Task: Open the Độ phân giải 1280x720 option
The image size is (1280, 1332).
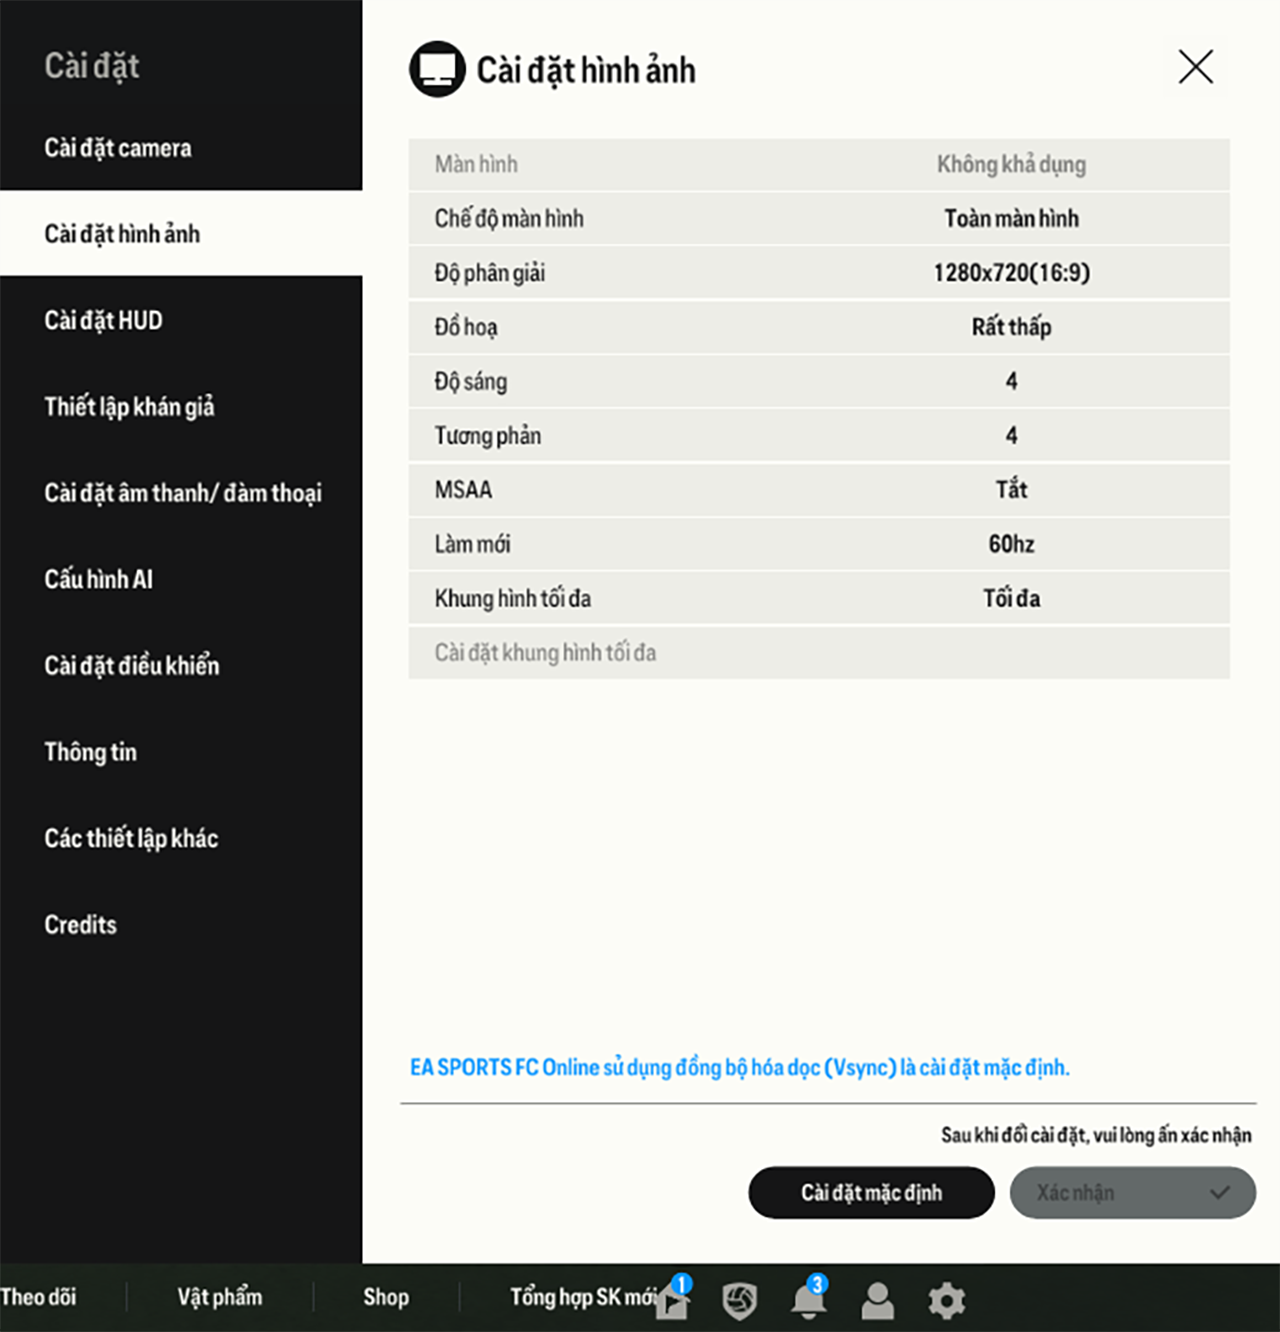Action: (1011, 272)
